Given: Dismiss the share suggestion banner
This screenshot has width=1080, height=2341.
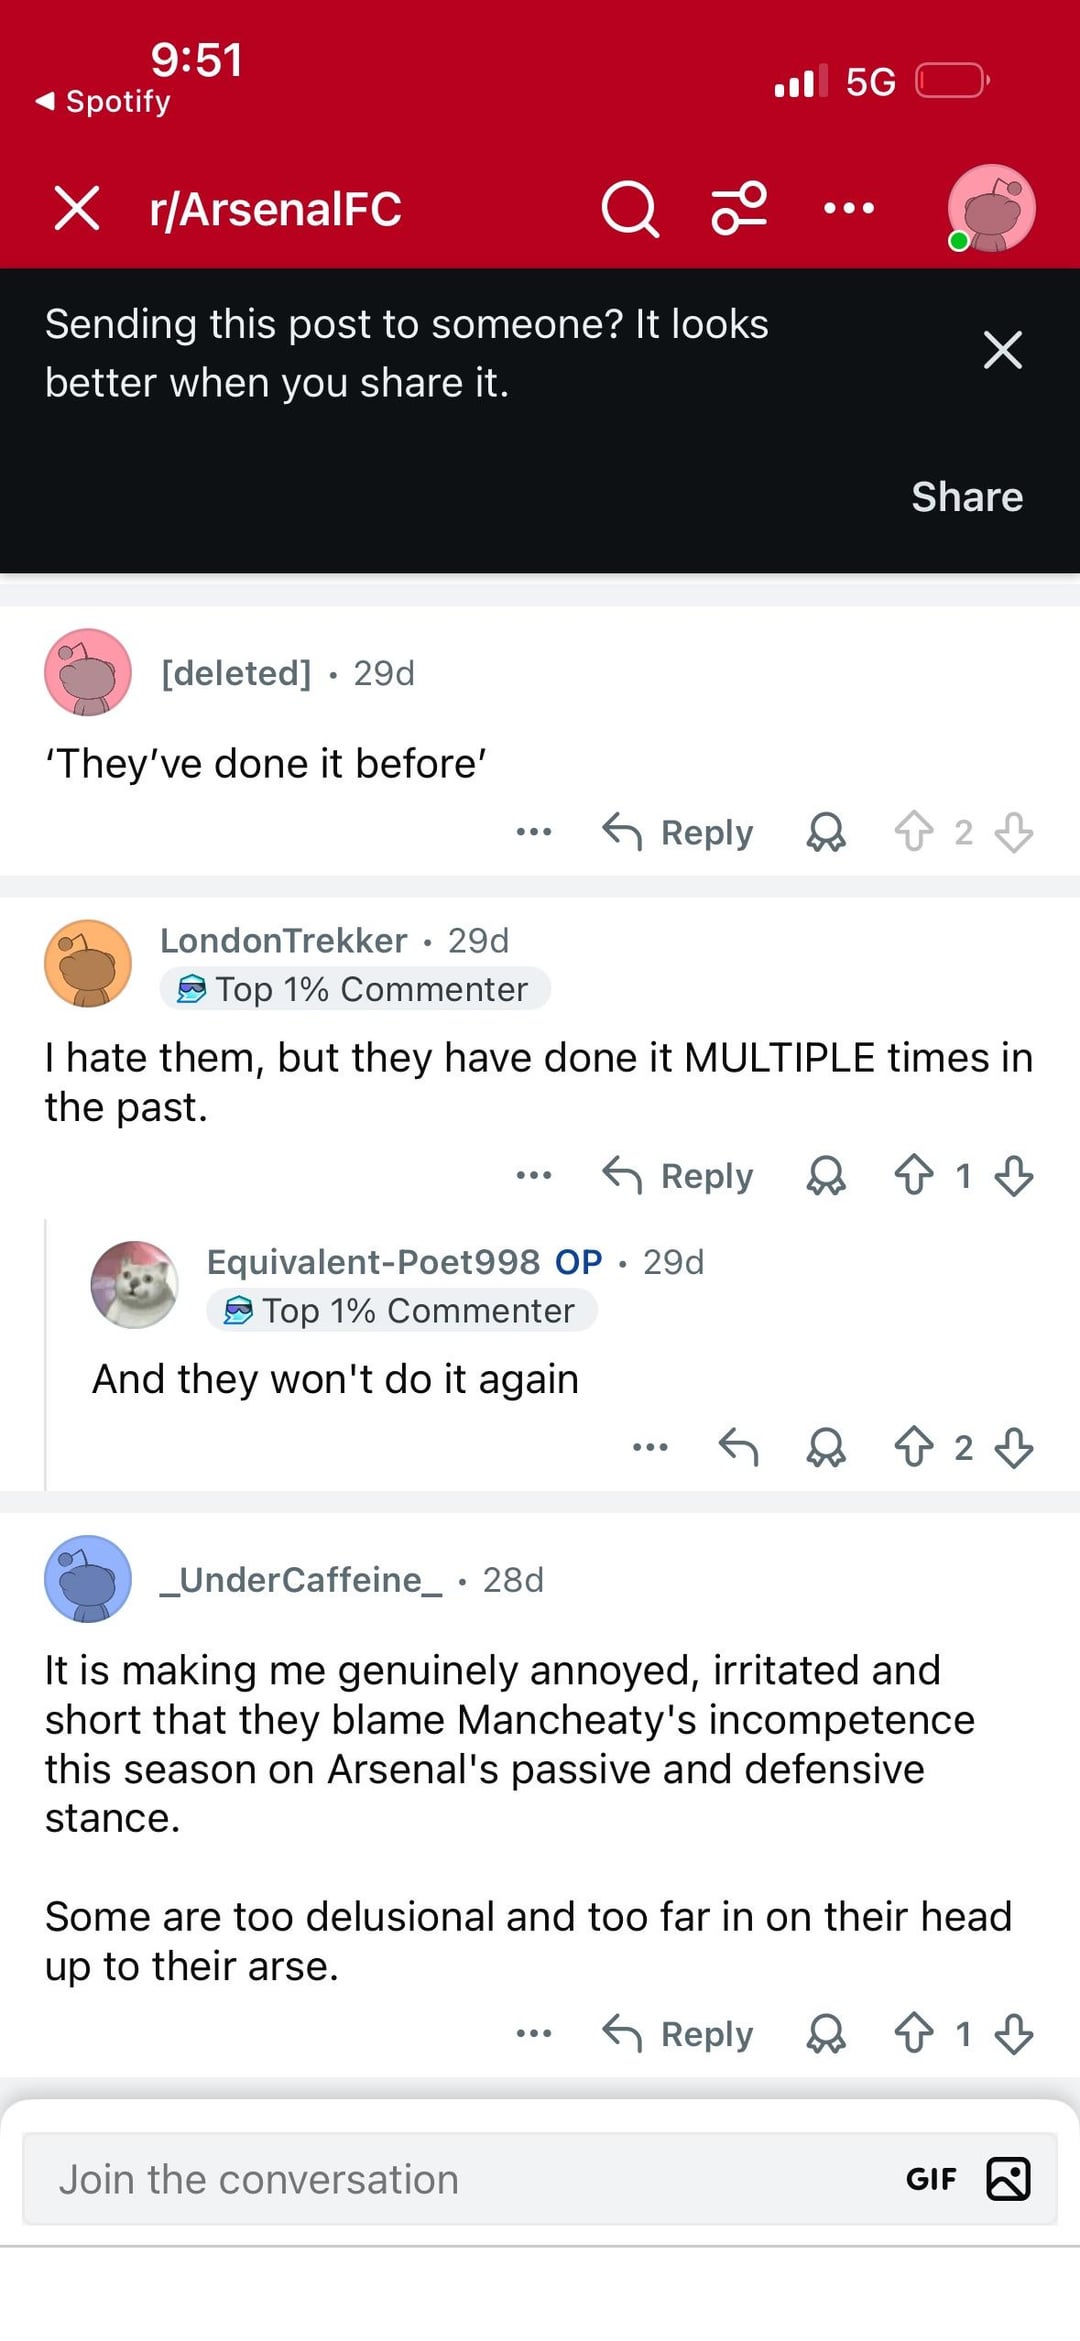Looking at the screenshot, I should coord(1002,350).
